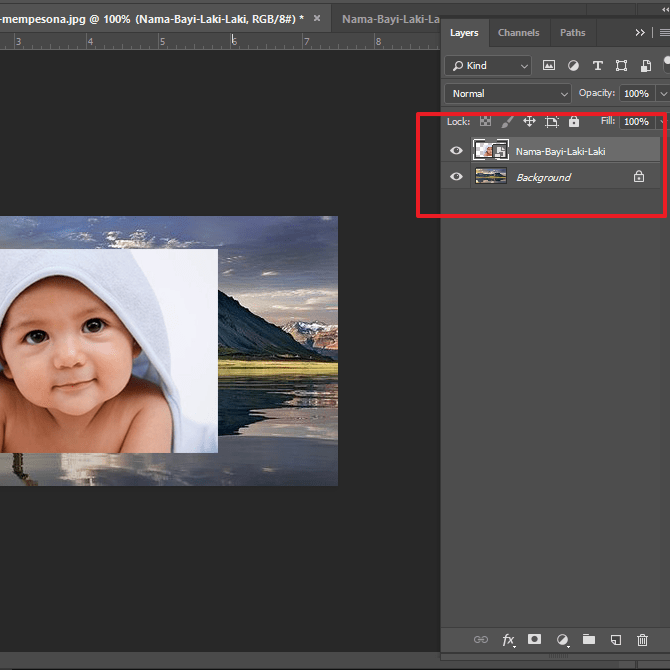The width and height of the screenshot is (670, 670).
Task: Filter for pixel layers icon
Action: (x=549, y=66)
